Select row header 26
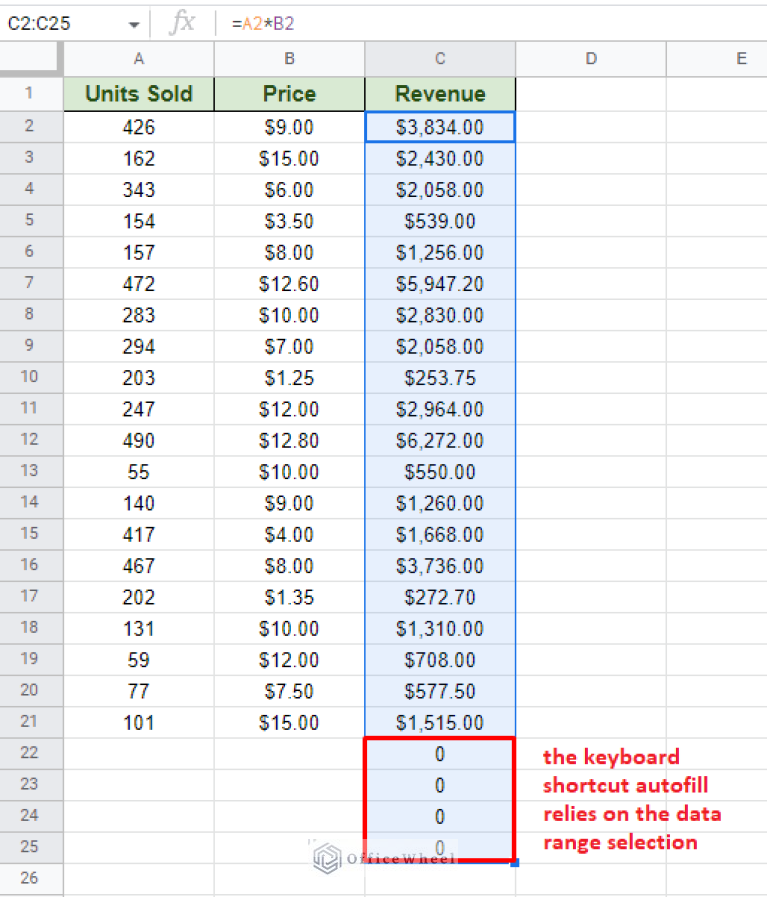767x897 pixels. coord(30,879)
